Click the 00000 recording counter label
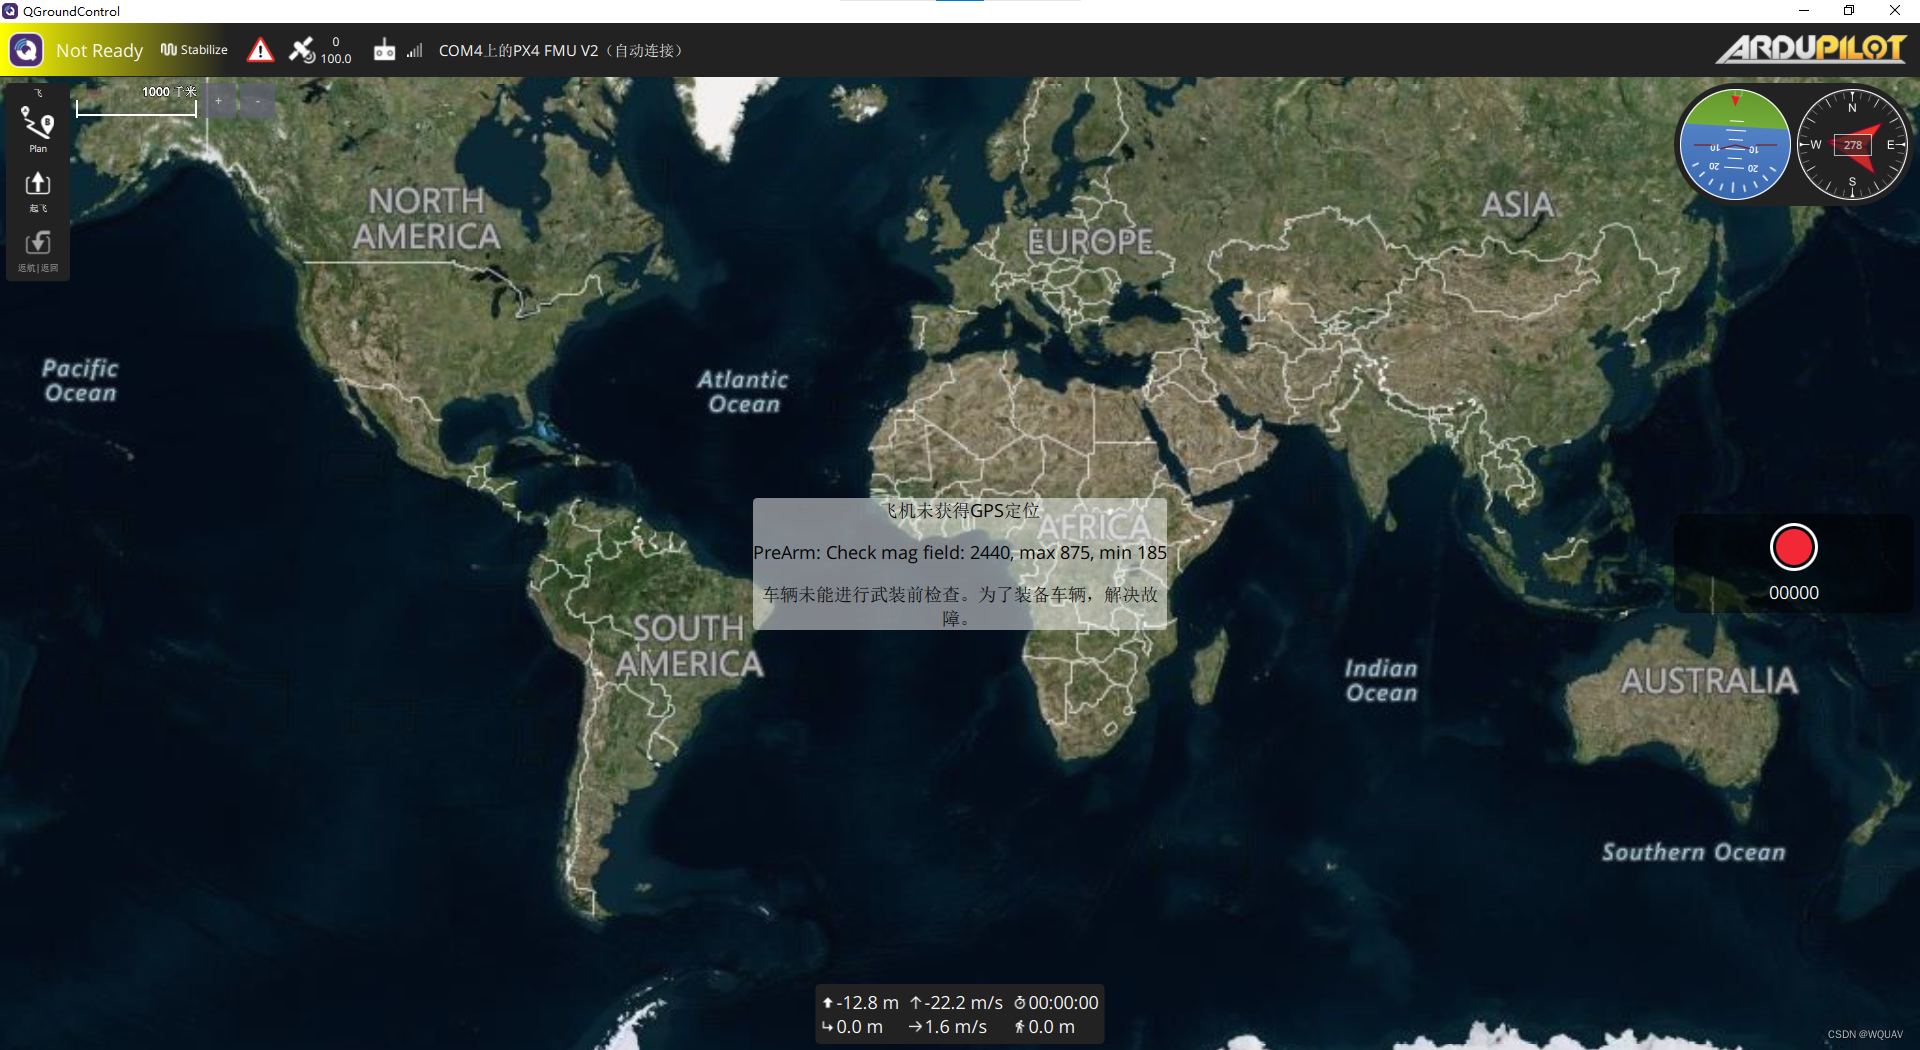The width and height of the screenshot is (1920, 1050). [1794, 592]
